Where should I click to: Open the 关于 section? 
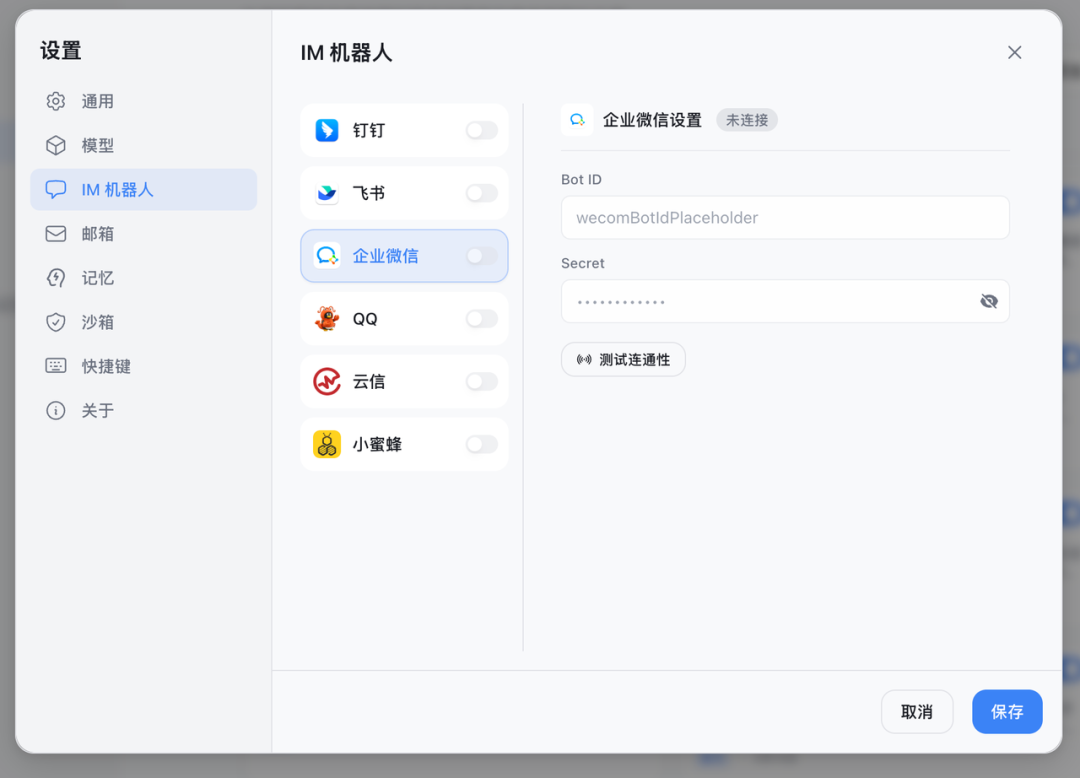(143, 410)
